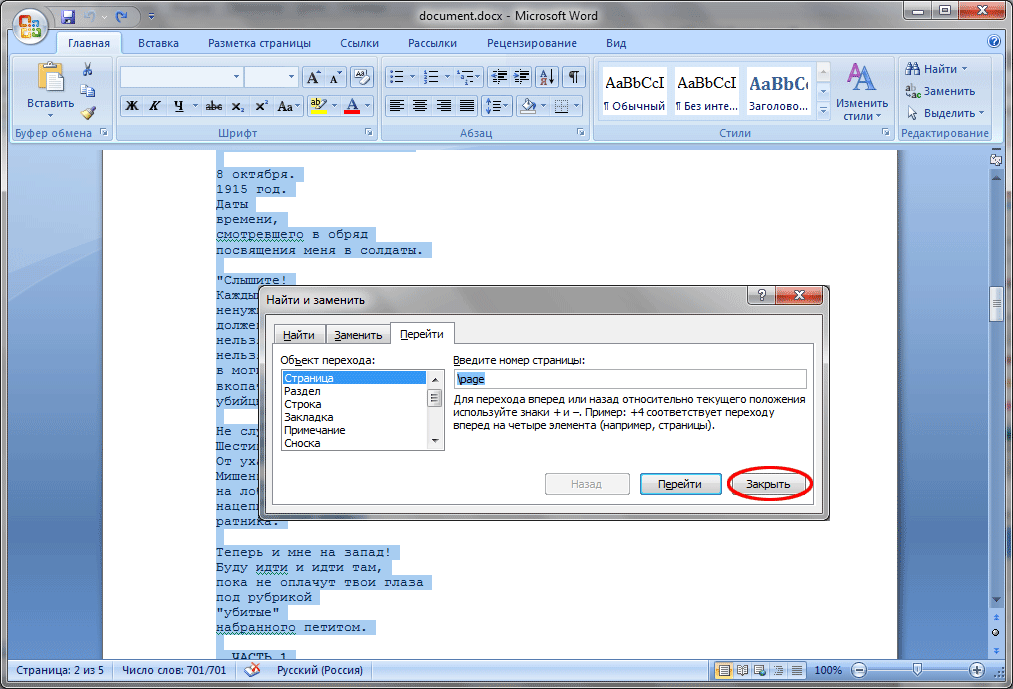Click the Закрыть button
Screen dimensions: 1013x689
coord(769,484)
